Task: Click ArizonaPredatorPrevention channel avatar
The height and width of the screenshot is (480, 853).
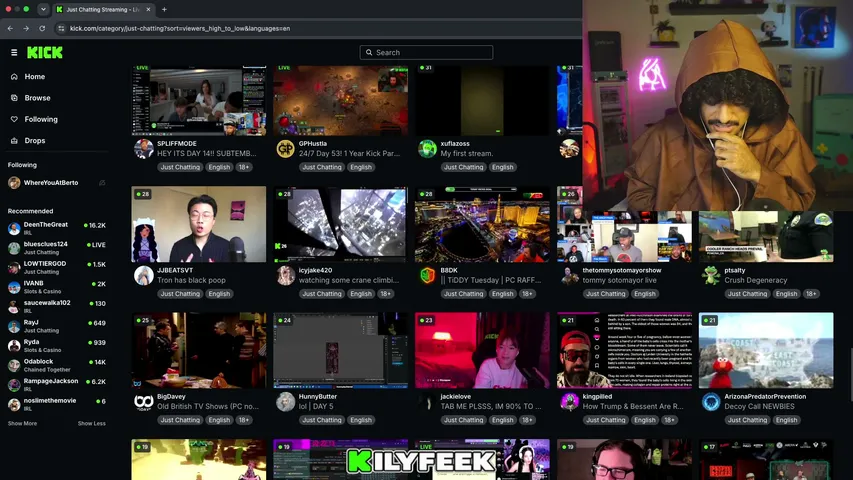Action: click(x=710, y=402)
